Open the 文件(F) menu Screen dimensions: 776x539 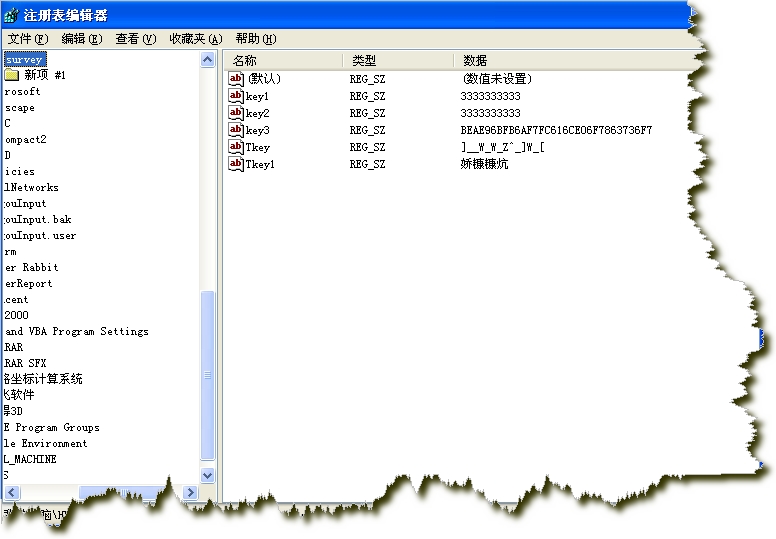coord(28,39)
